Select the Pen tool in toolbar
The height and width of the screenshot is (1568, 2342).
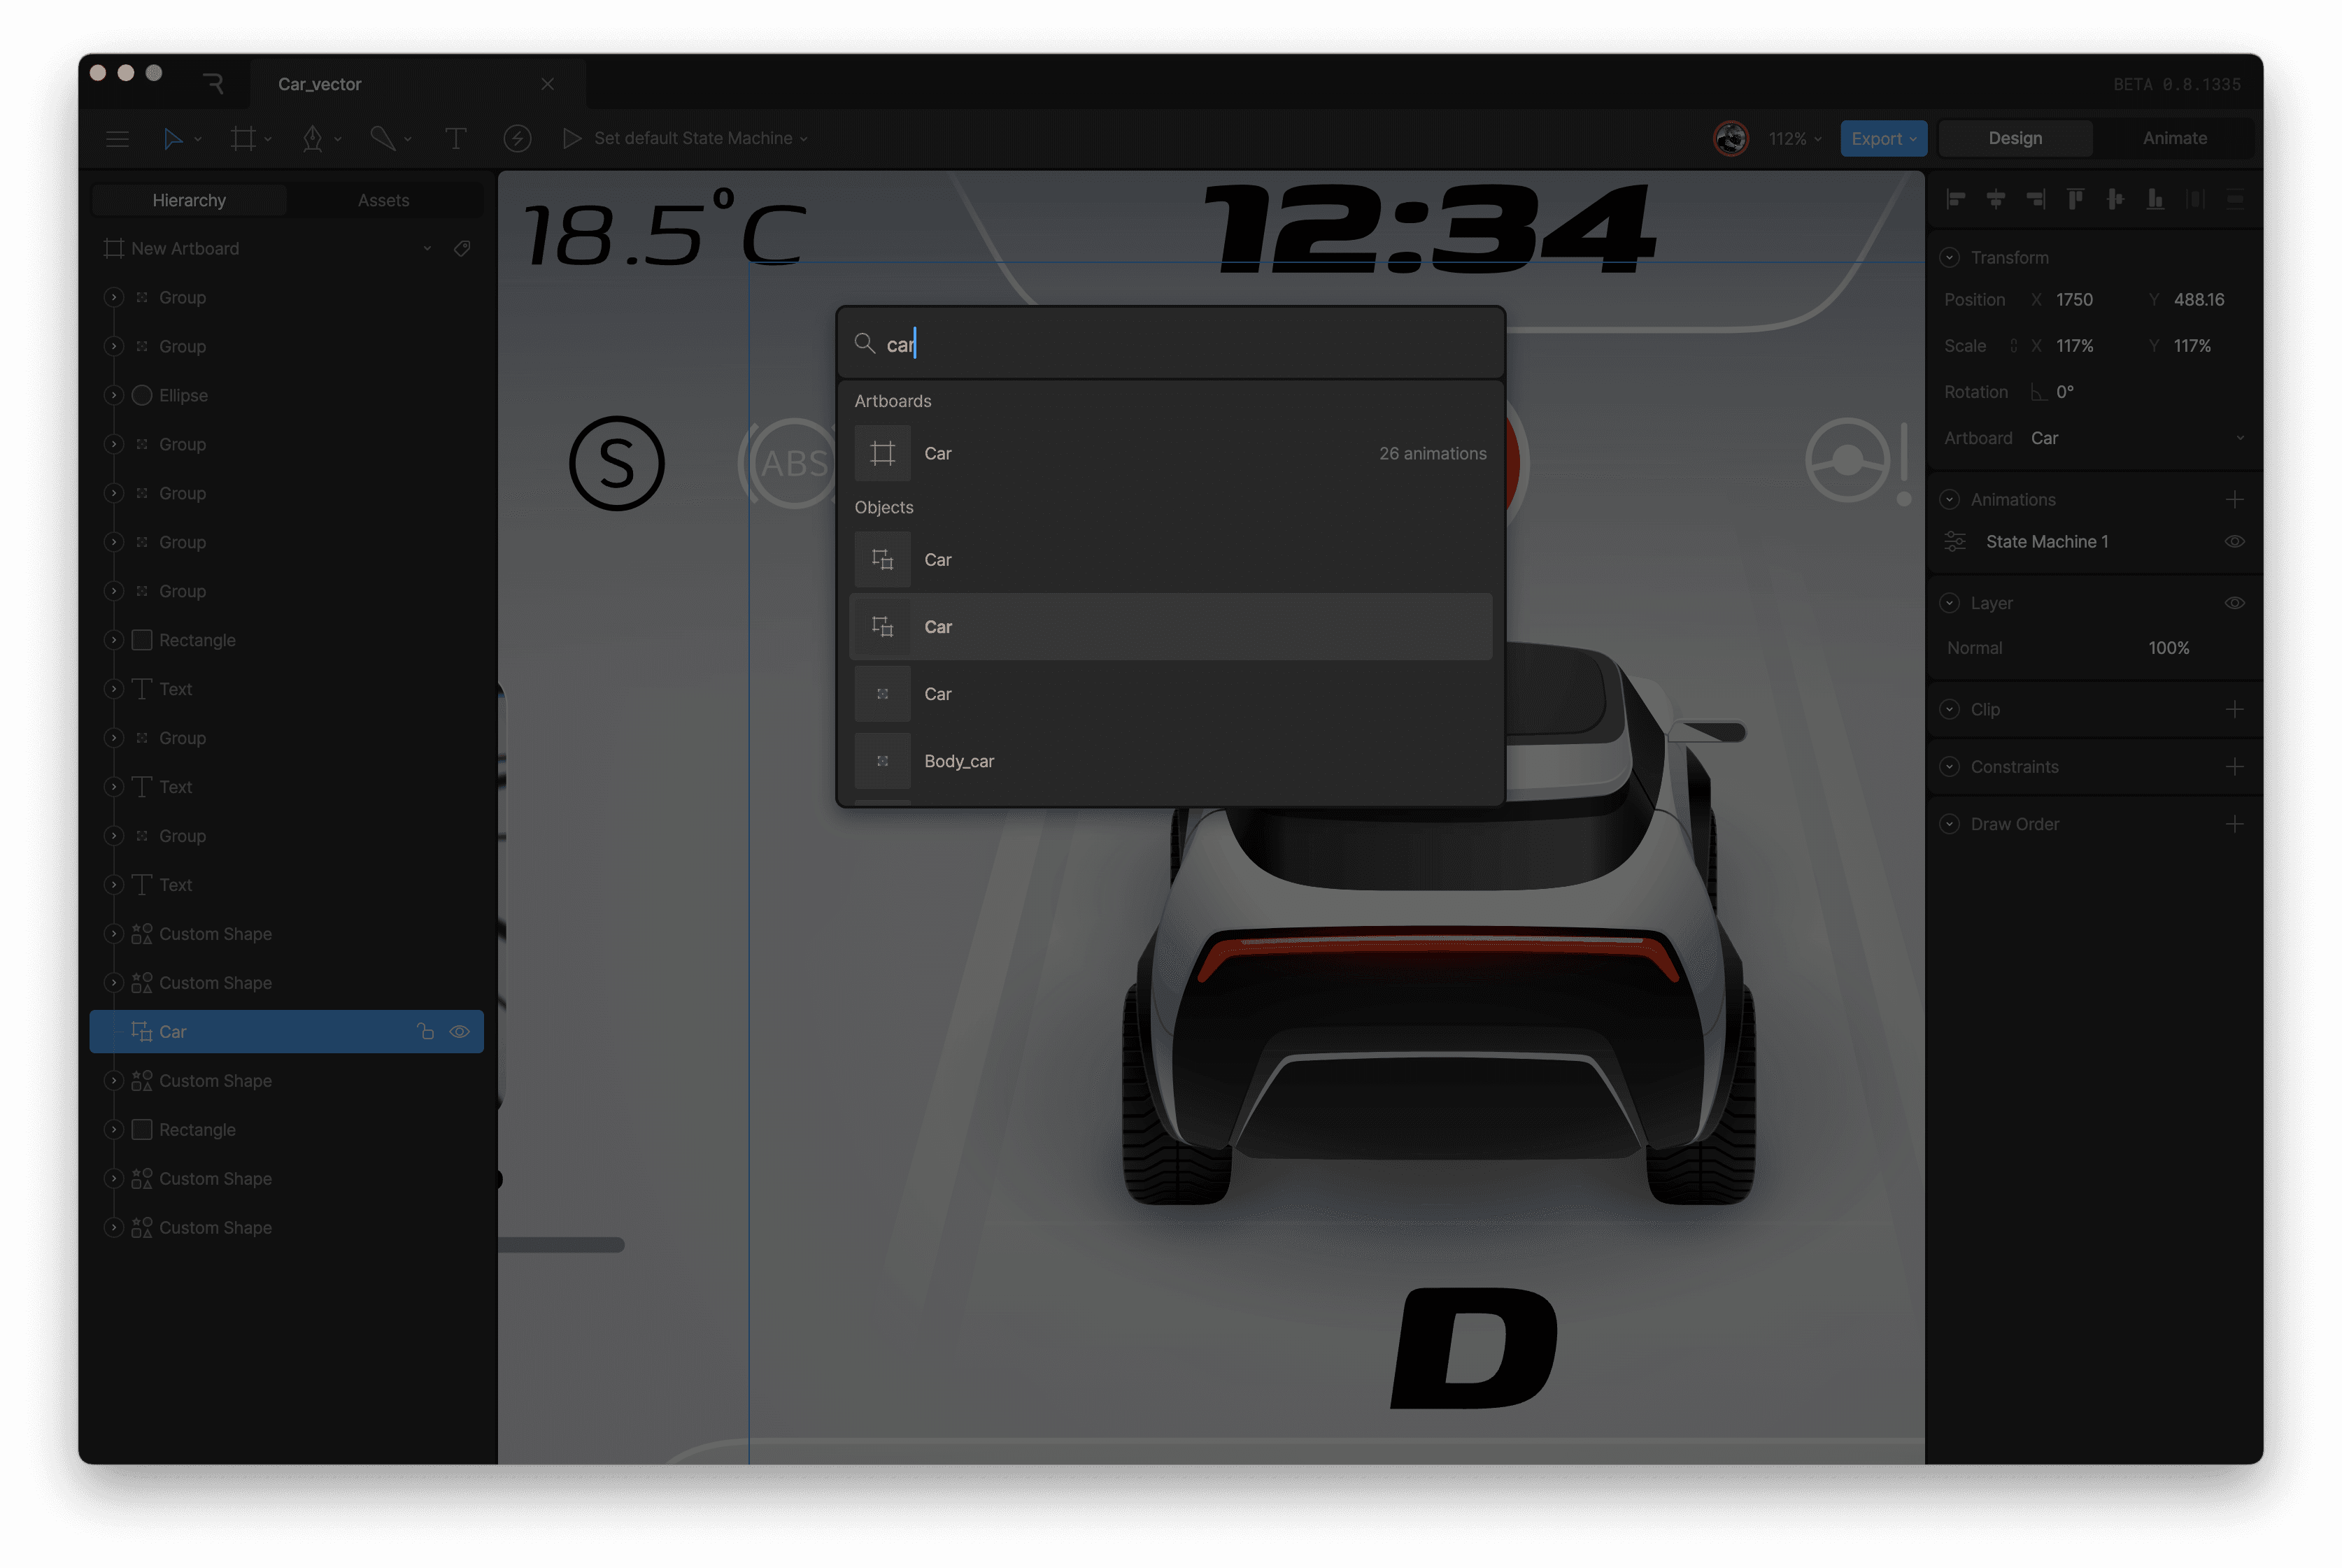(313, 139)
